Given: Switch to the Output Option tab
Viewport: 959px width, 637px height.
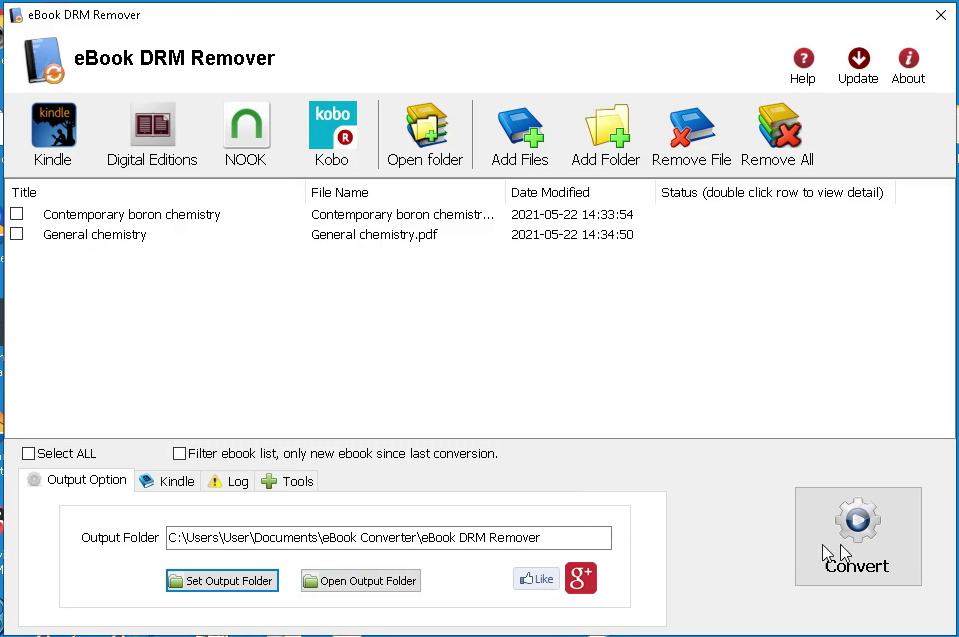Looking at the screenshot, I should [x=78, y=480].
